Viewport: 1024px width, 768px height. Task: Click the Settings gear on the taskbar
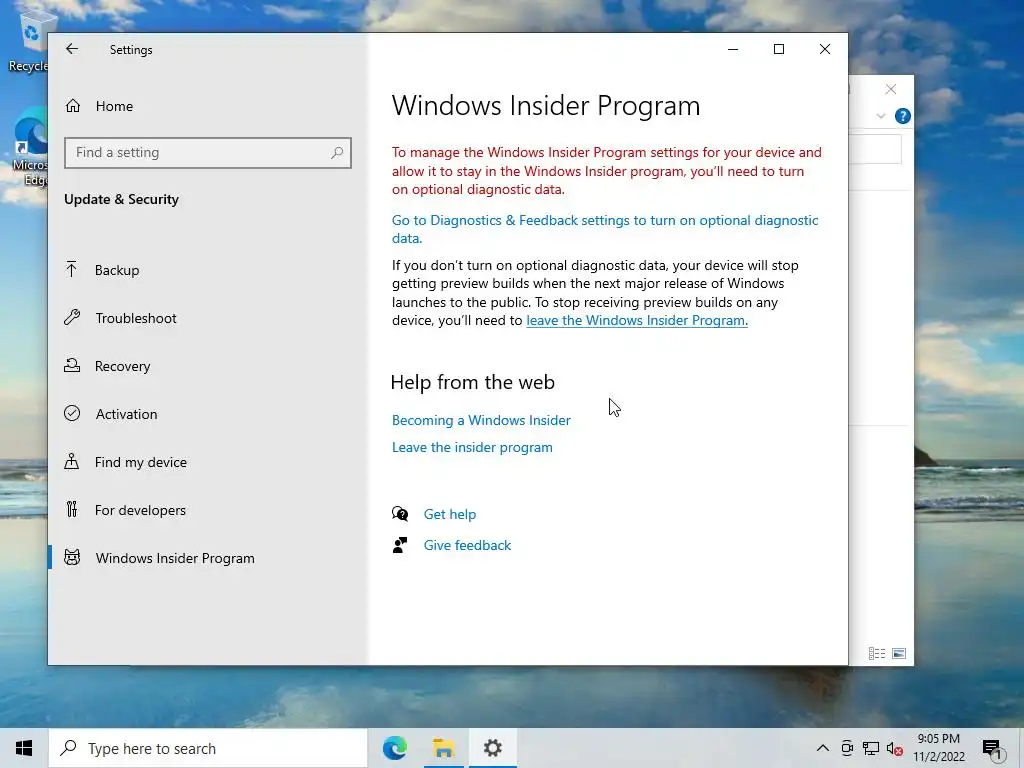492,748
